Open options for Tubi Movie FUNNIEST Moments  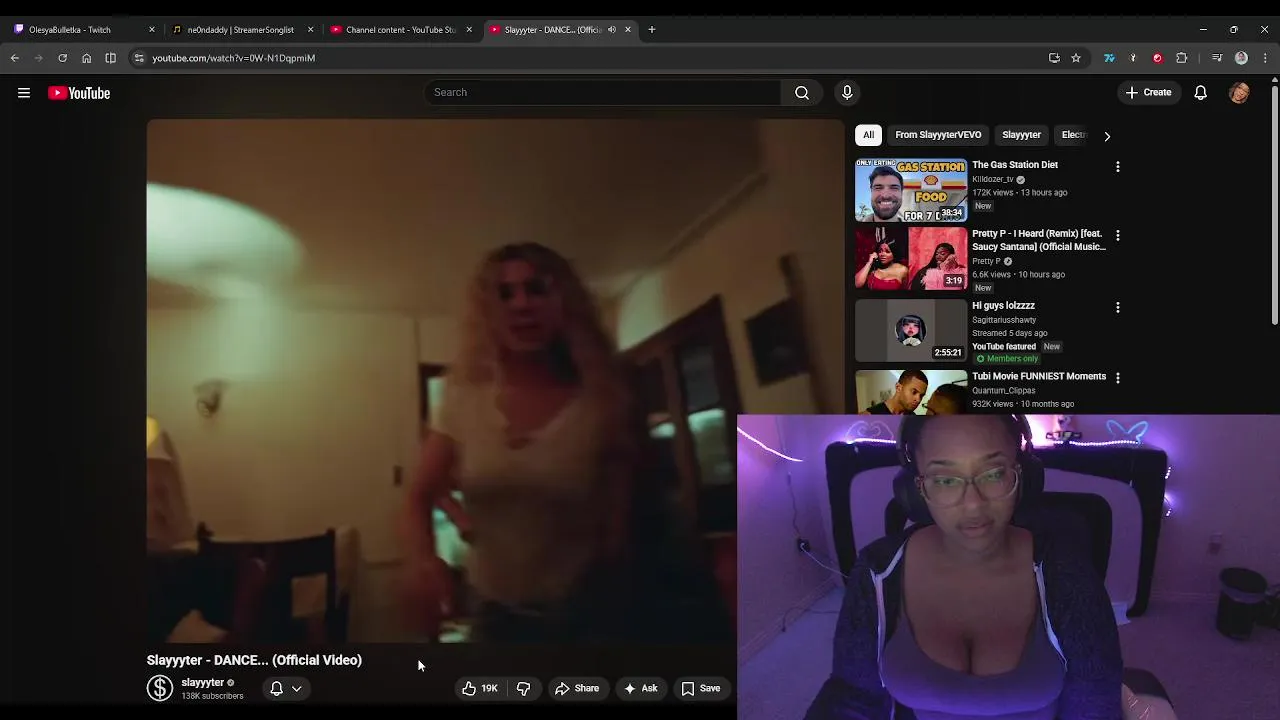[1118, 378]
